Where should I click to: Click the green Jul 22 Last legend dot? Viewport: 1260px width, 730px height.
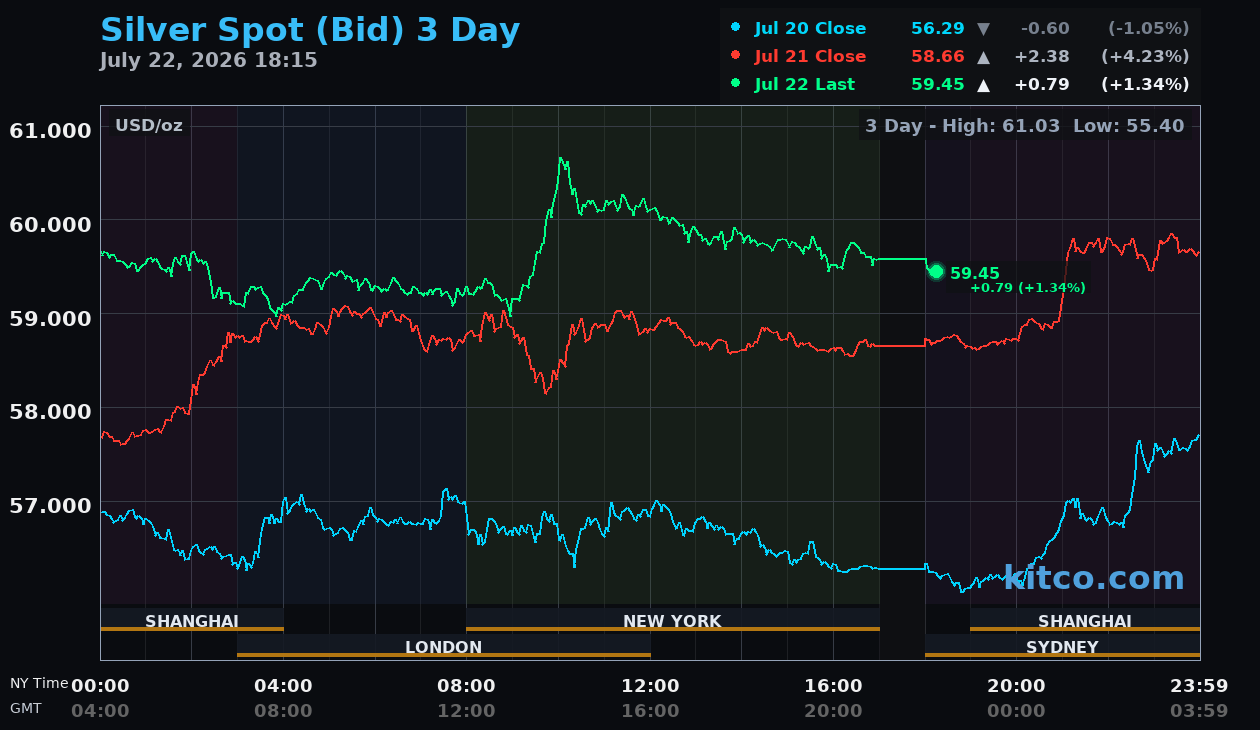pyautogui.click(x=736, y=84)
